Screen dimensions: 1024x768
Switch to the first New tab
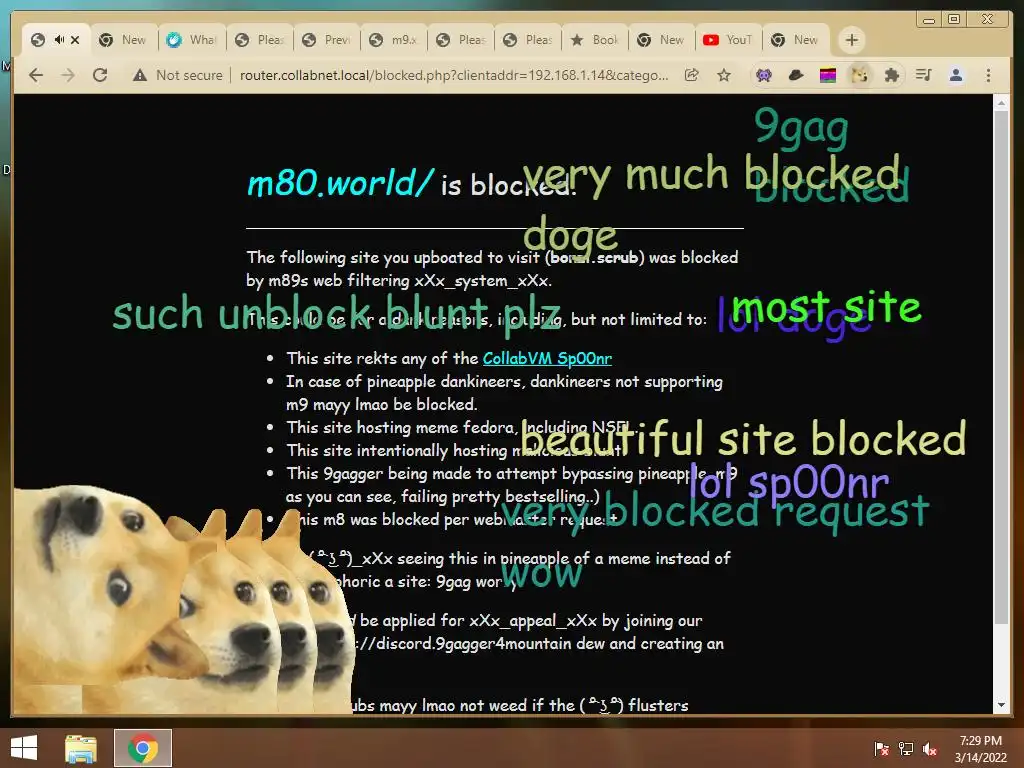[x=124, y=40]
